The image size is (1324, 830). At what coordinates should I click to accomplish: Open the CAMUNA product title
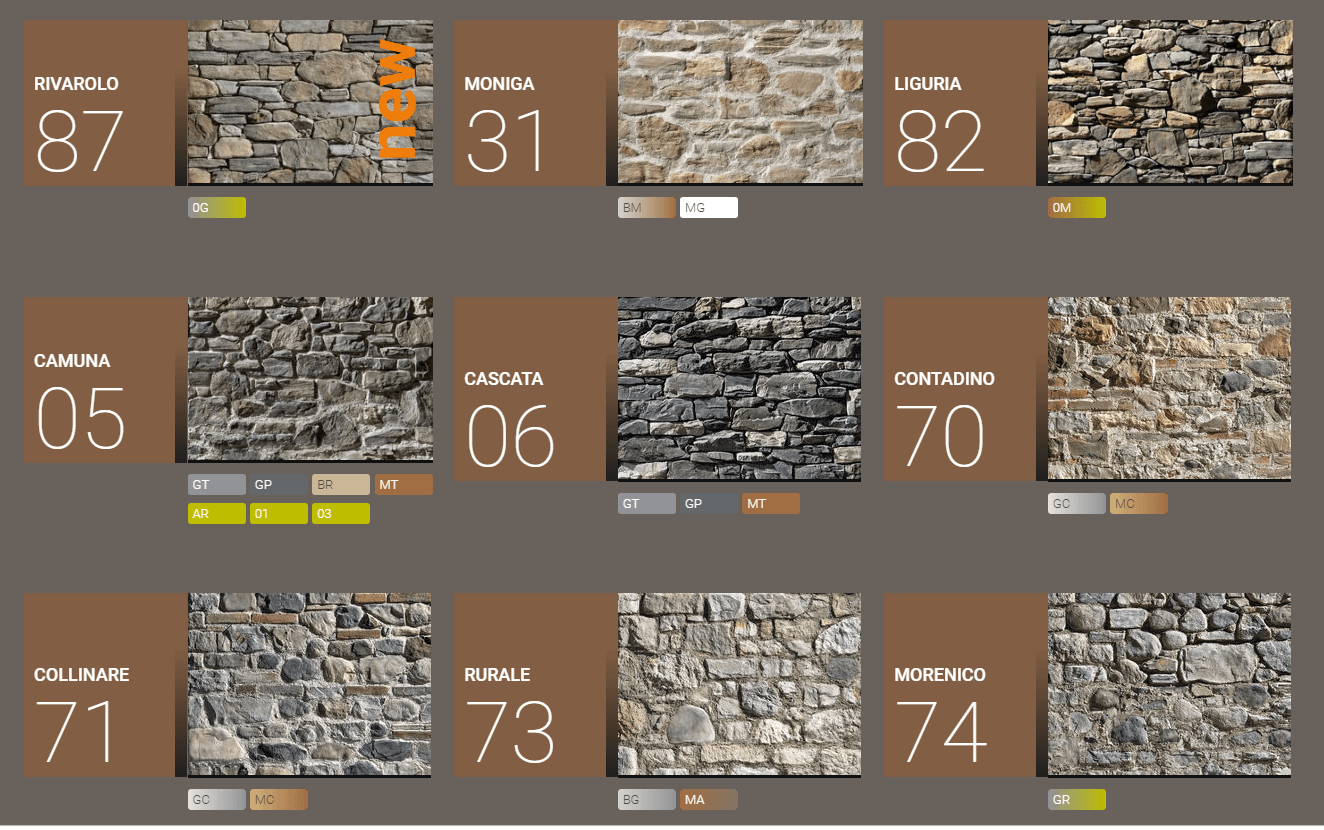[x=72, y=361]
